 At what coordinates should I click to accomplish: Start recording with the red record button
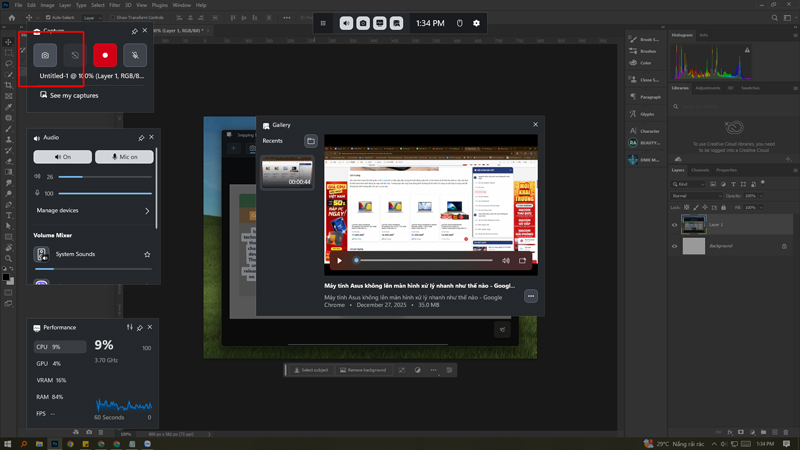tap(105, 56)
